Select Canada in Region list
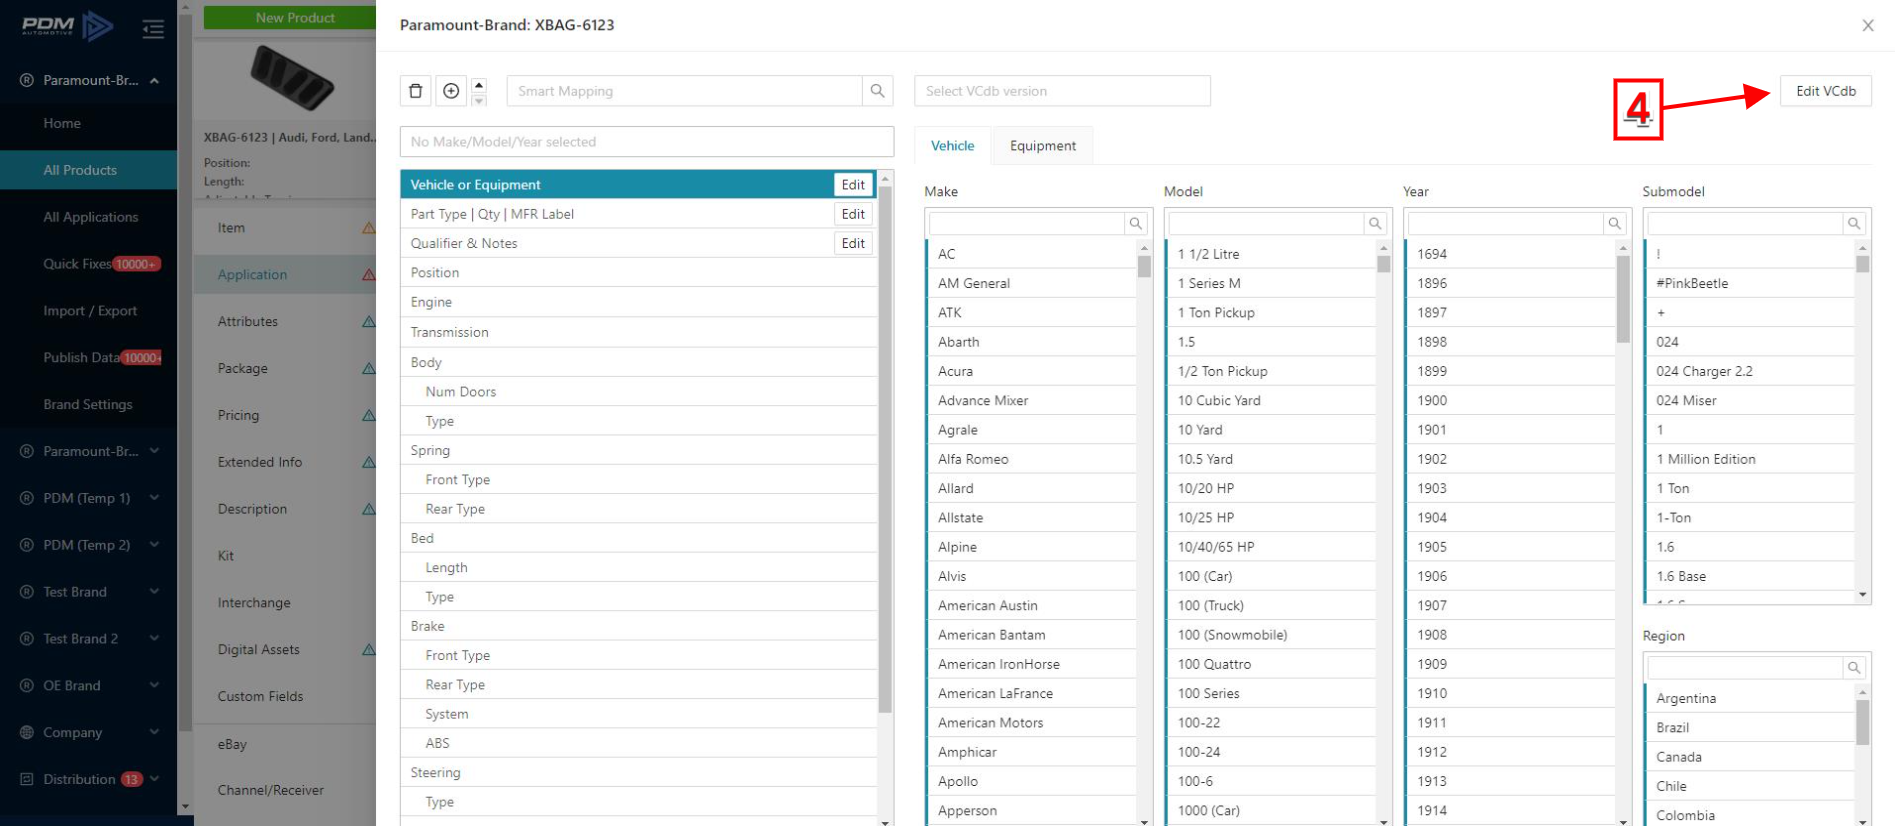This screenshot has width=1895, height=826. pyautogui.click(x=1750, y=757)
